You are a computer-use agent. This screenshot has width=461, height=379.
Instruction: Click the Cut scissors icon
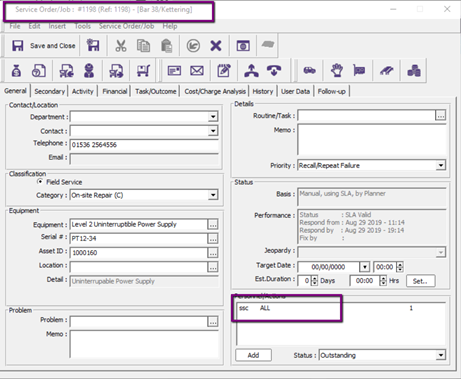click(x=121, y=46)
